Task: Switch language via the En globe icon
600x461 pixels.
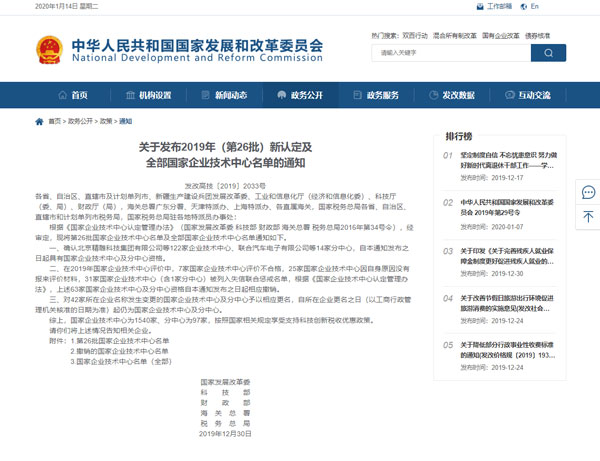Action: tap(523, 7)
